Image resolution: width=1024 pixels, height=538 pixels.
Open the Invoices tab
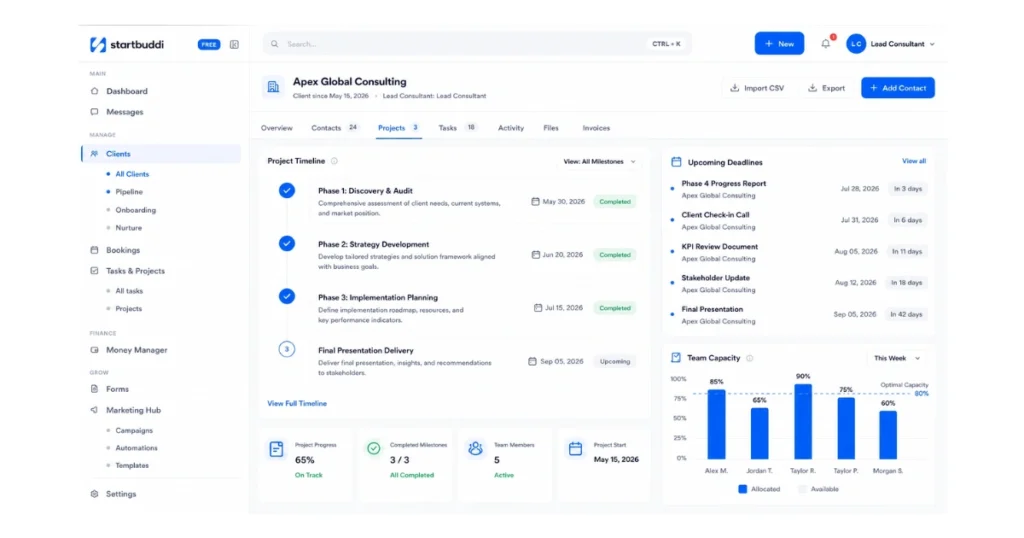click(x=596, y=128)
